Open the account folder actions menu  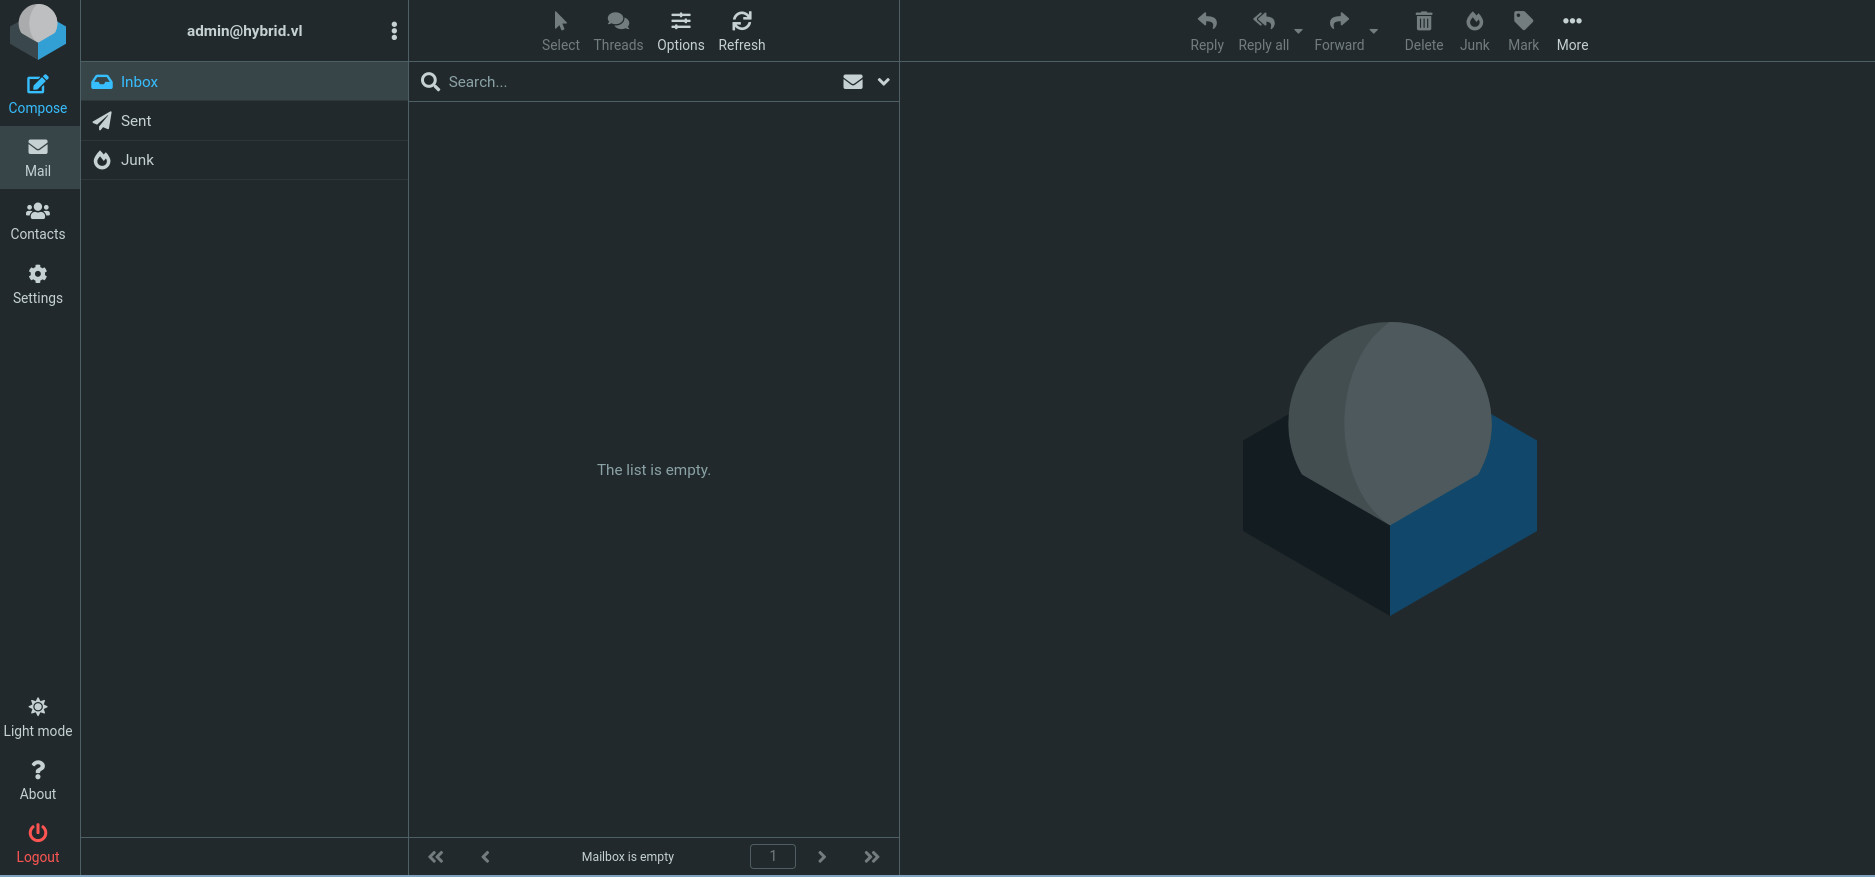click(394, 31)
